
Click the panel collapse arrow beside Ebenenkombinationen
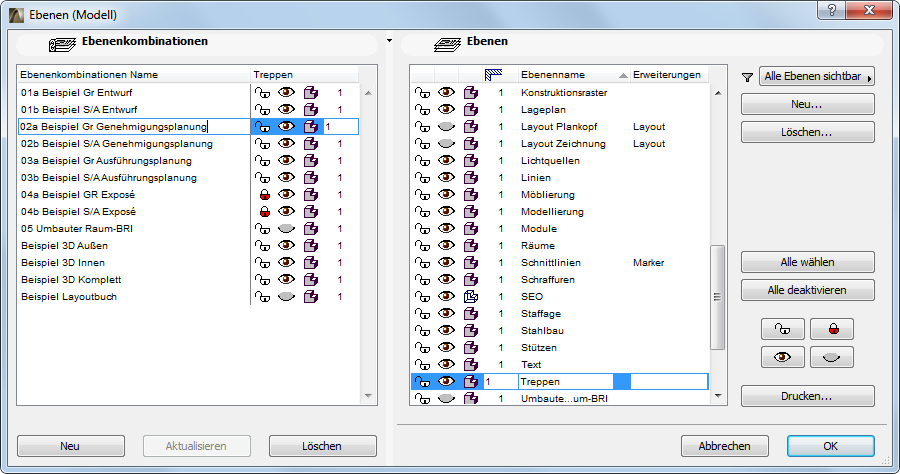tap(389, 41)
